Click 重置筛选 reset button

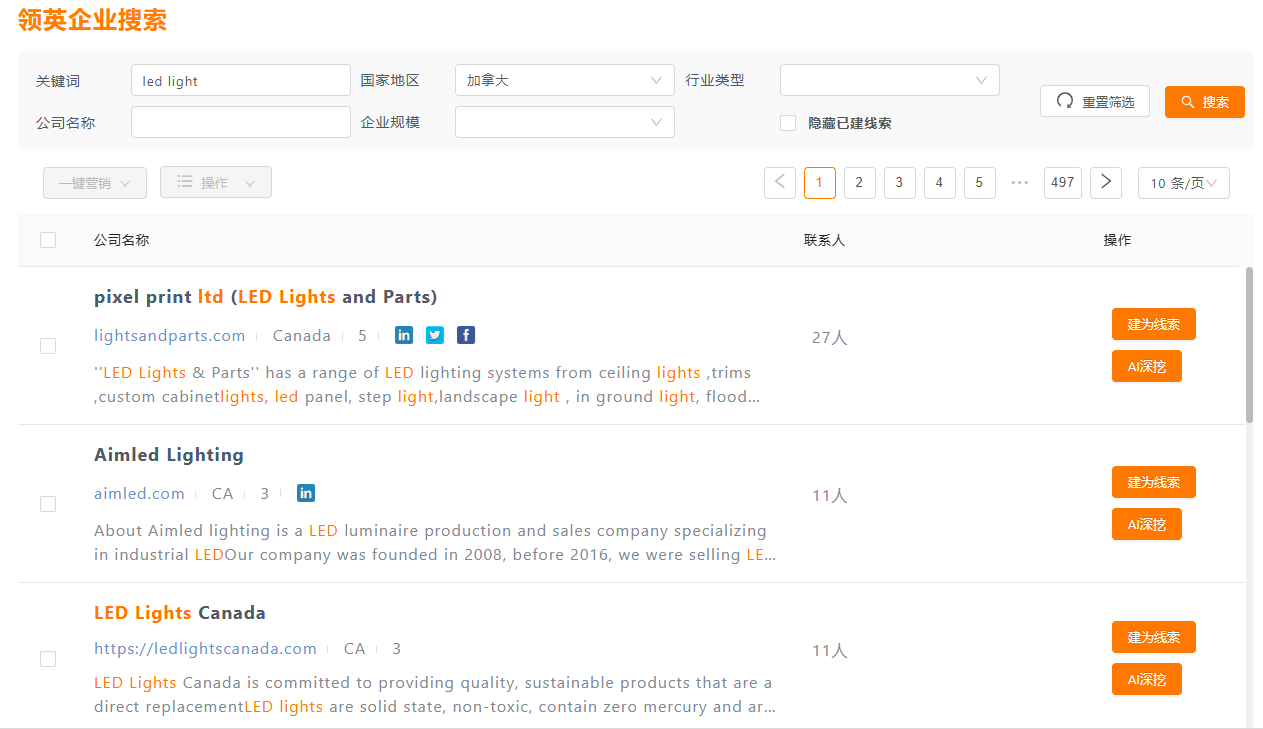(1095, 101)
